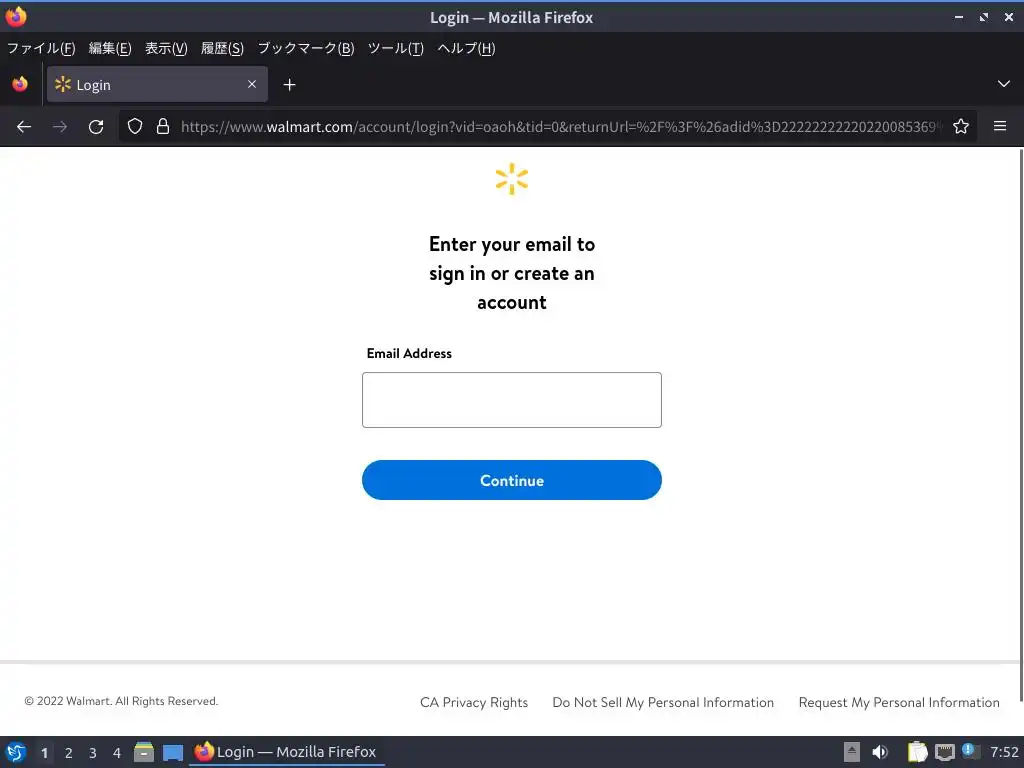Open the ツール(T) menu

[x=396, y=48]
